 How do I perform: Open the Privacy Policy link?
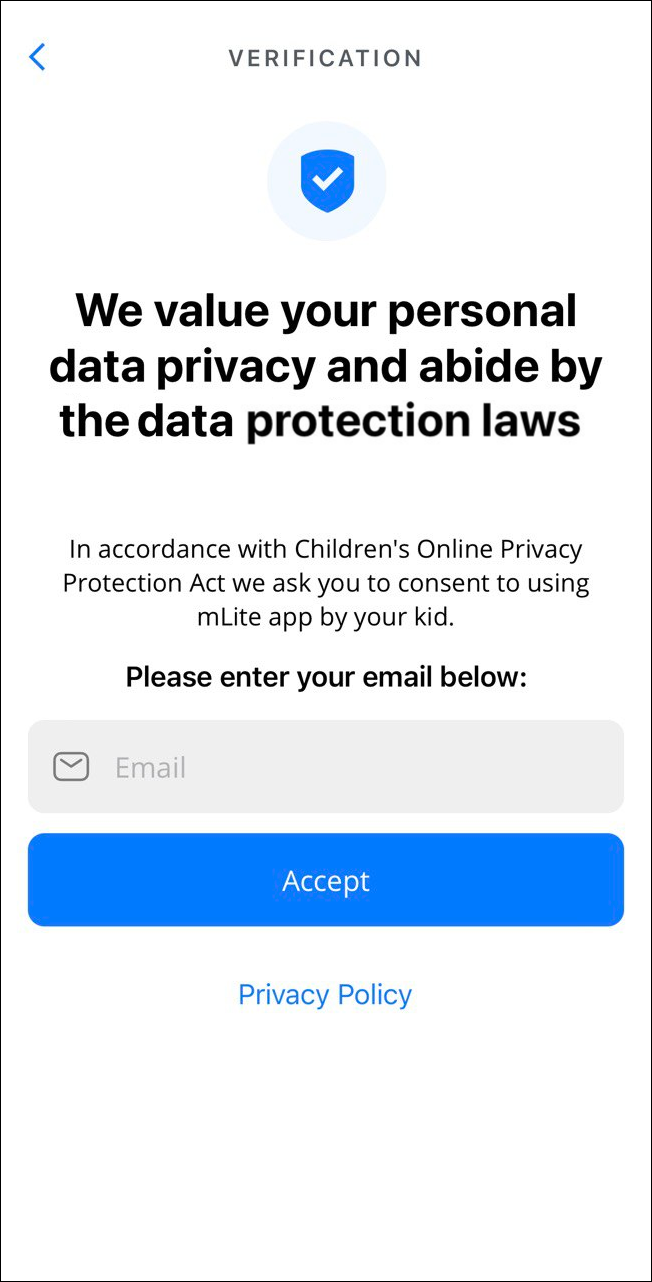[325, 994]
